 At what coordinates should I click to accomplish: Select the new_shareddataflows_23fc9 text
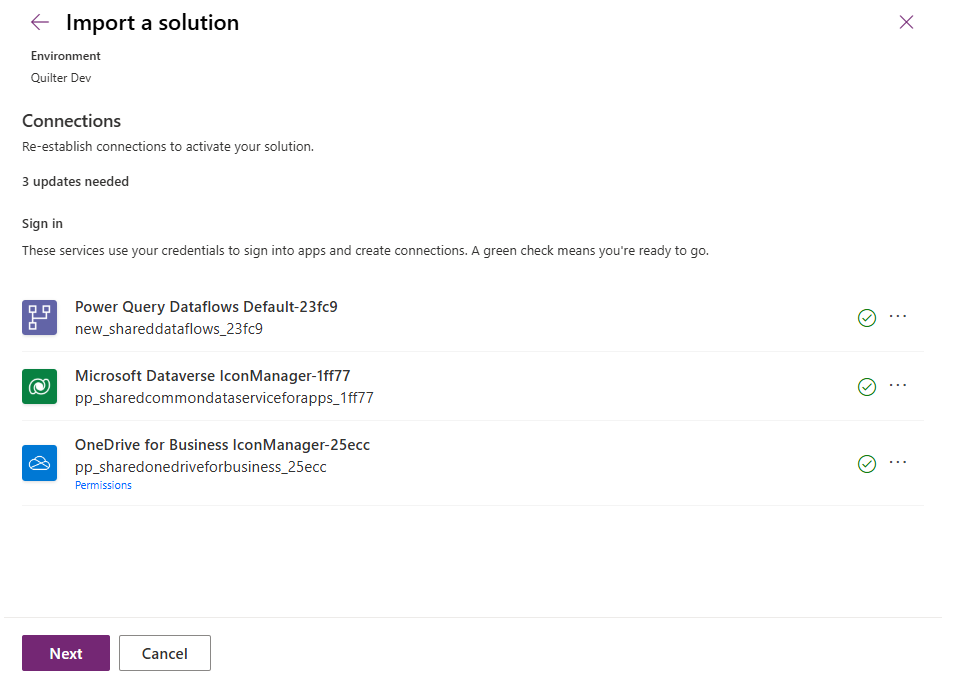coord(169,329)
